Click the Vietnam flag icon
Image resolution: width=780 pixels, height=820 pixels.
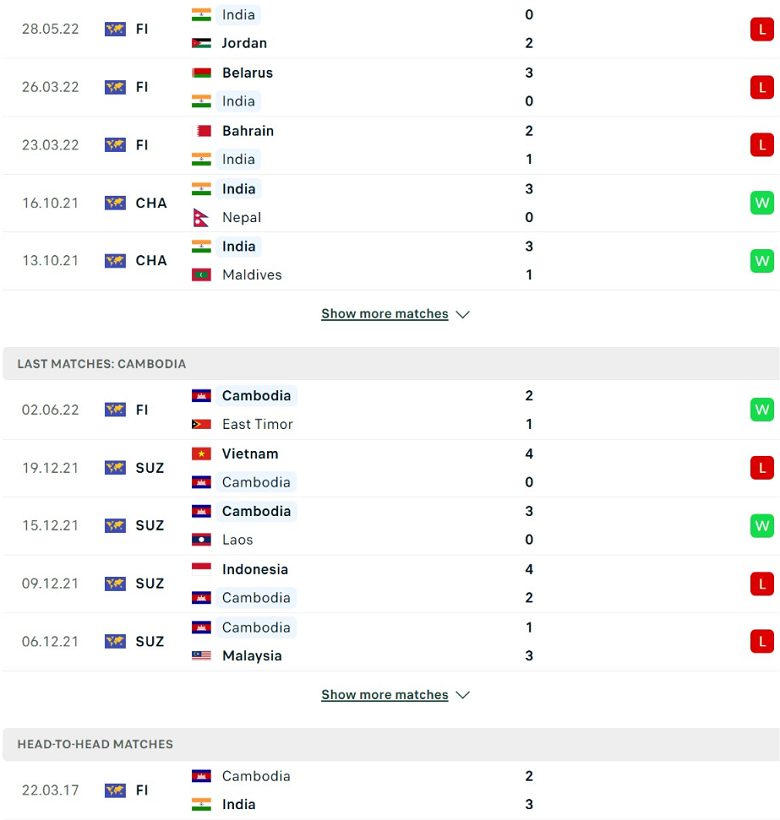click(201, 454)
